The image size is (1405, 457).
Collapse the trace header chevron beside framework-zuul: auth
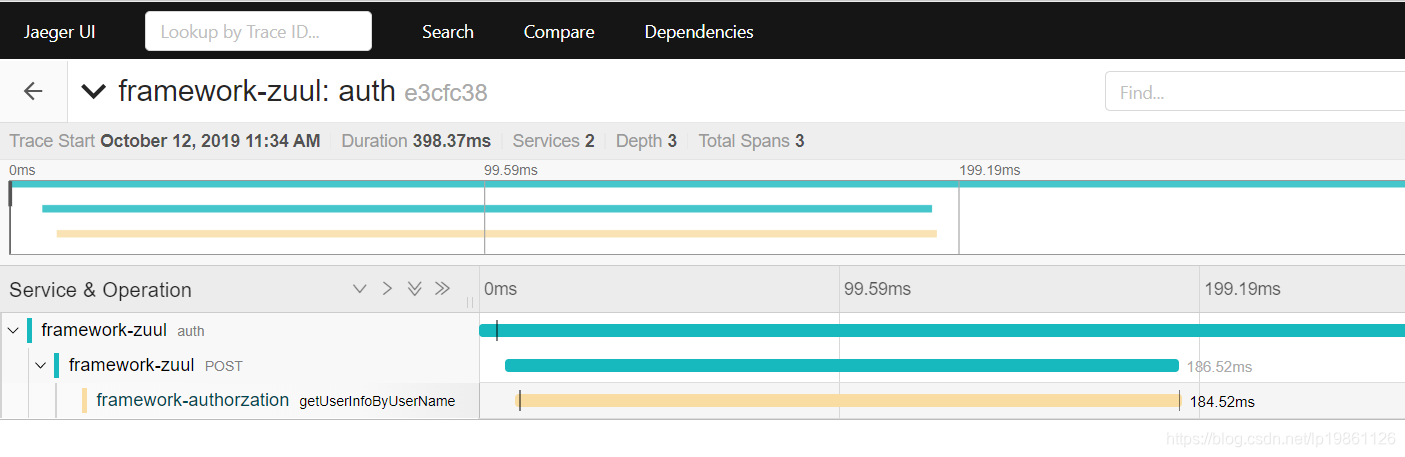(93, 92)
